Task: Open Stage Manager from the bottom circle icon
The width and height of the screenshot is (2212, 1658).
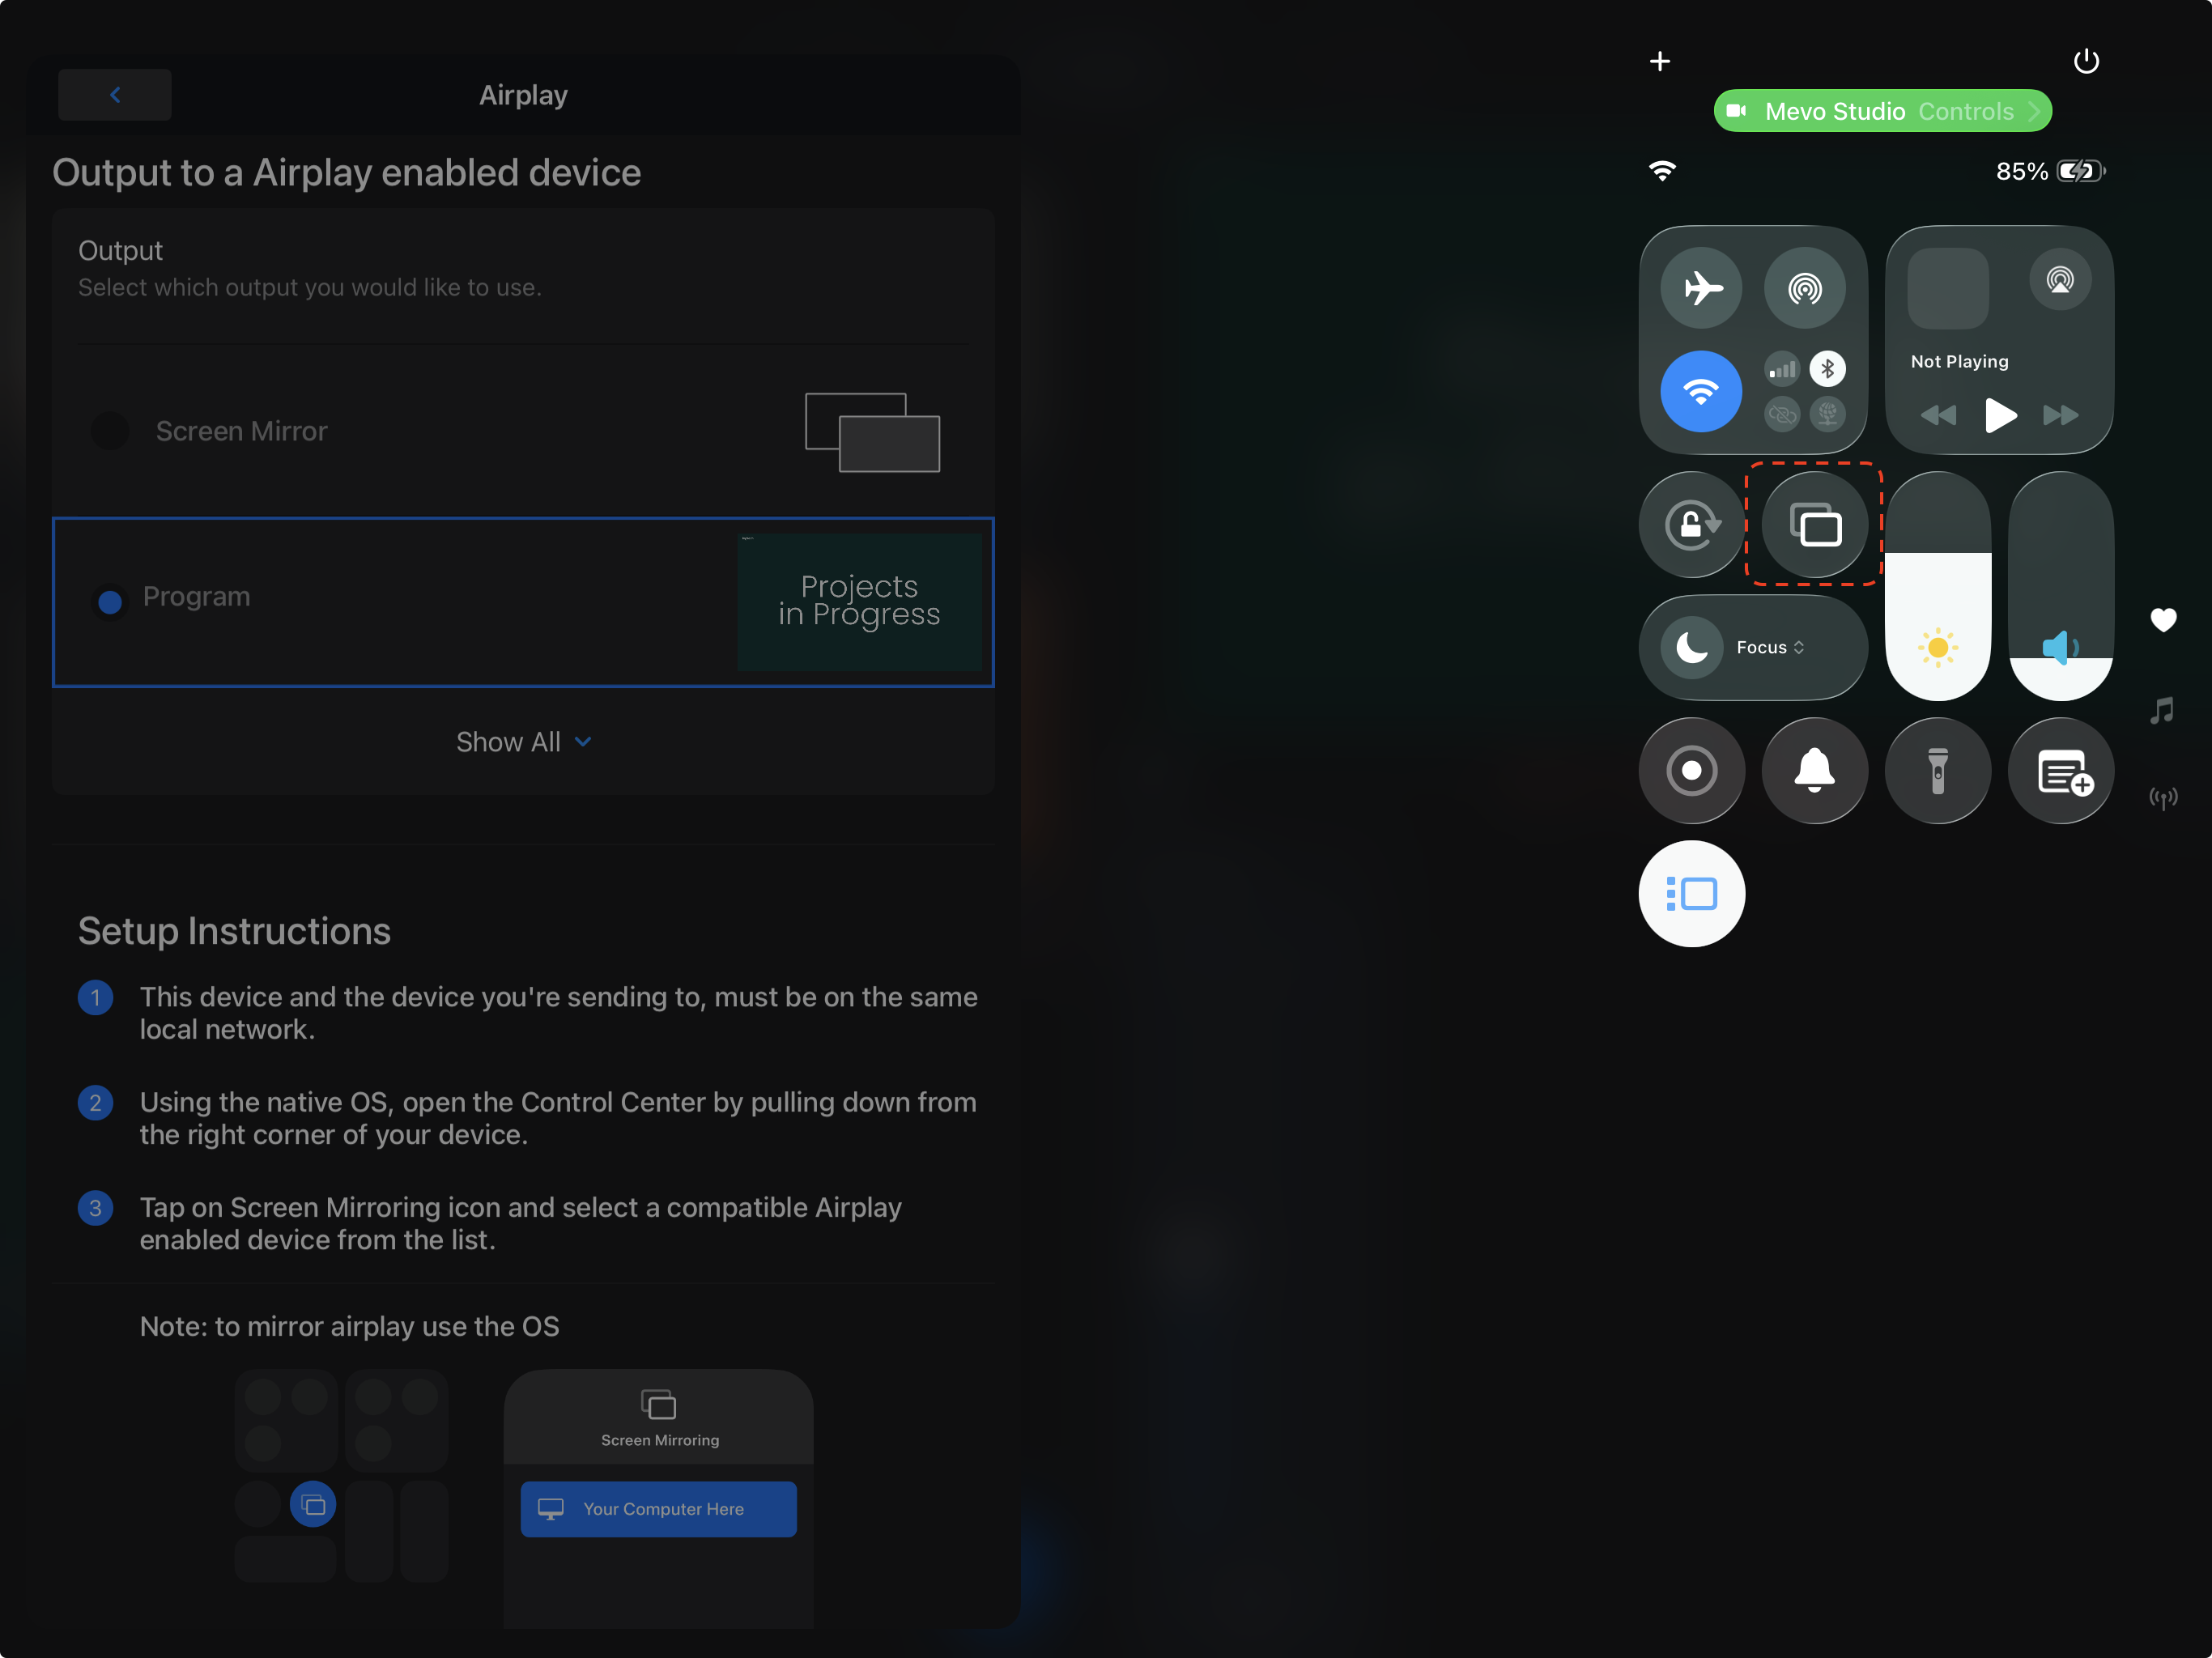Action: [x=1691, y=893]
